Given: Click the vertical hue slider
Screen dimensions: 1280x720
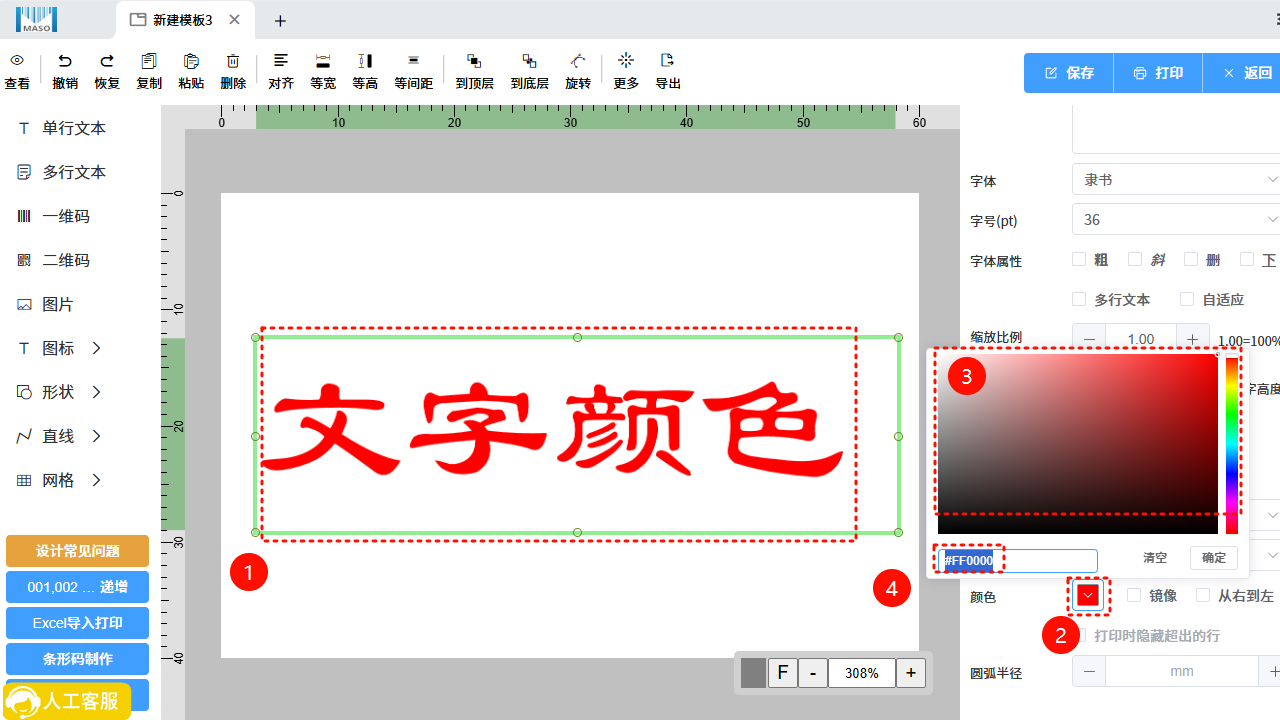Looking at the screenshot, I should tap(1232, 444).
